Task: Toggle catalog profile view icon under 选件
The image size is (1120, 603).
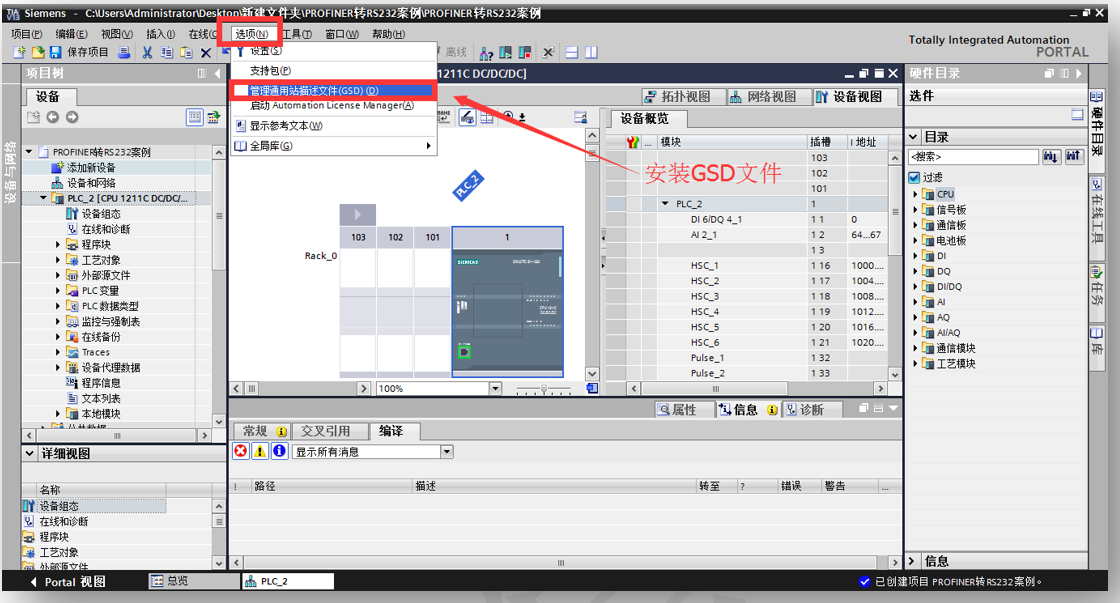Action: (1077, 114)
